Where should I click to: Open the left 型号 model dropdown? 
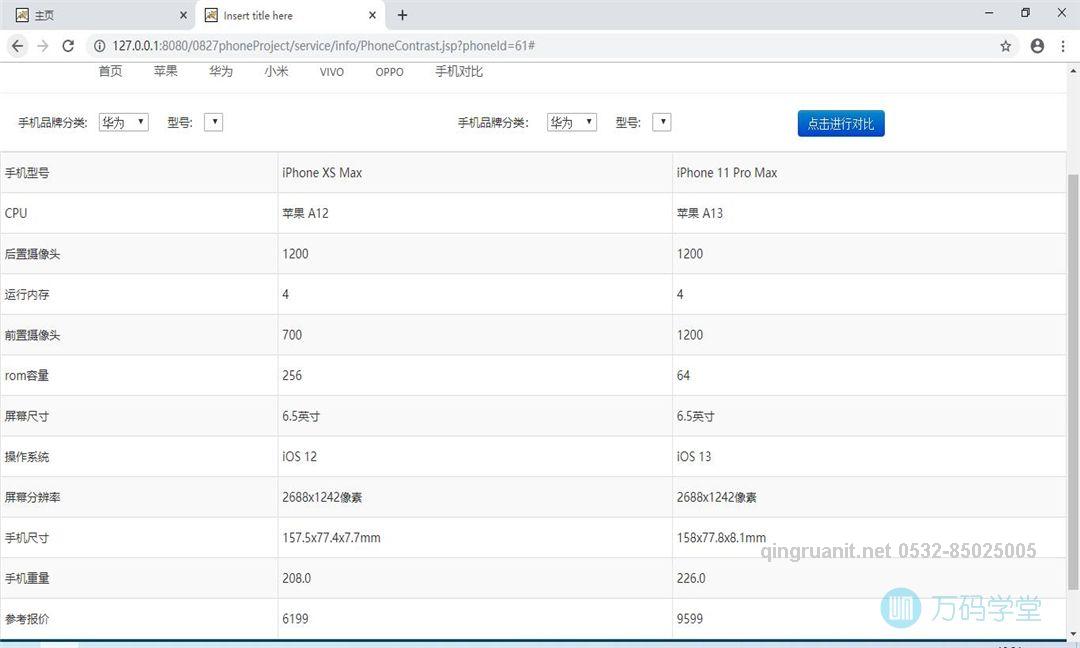[213, 121]
